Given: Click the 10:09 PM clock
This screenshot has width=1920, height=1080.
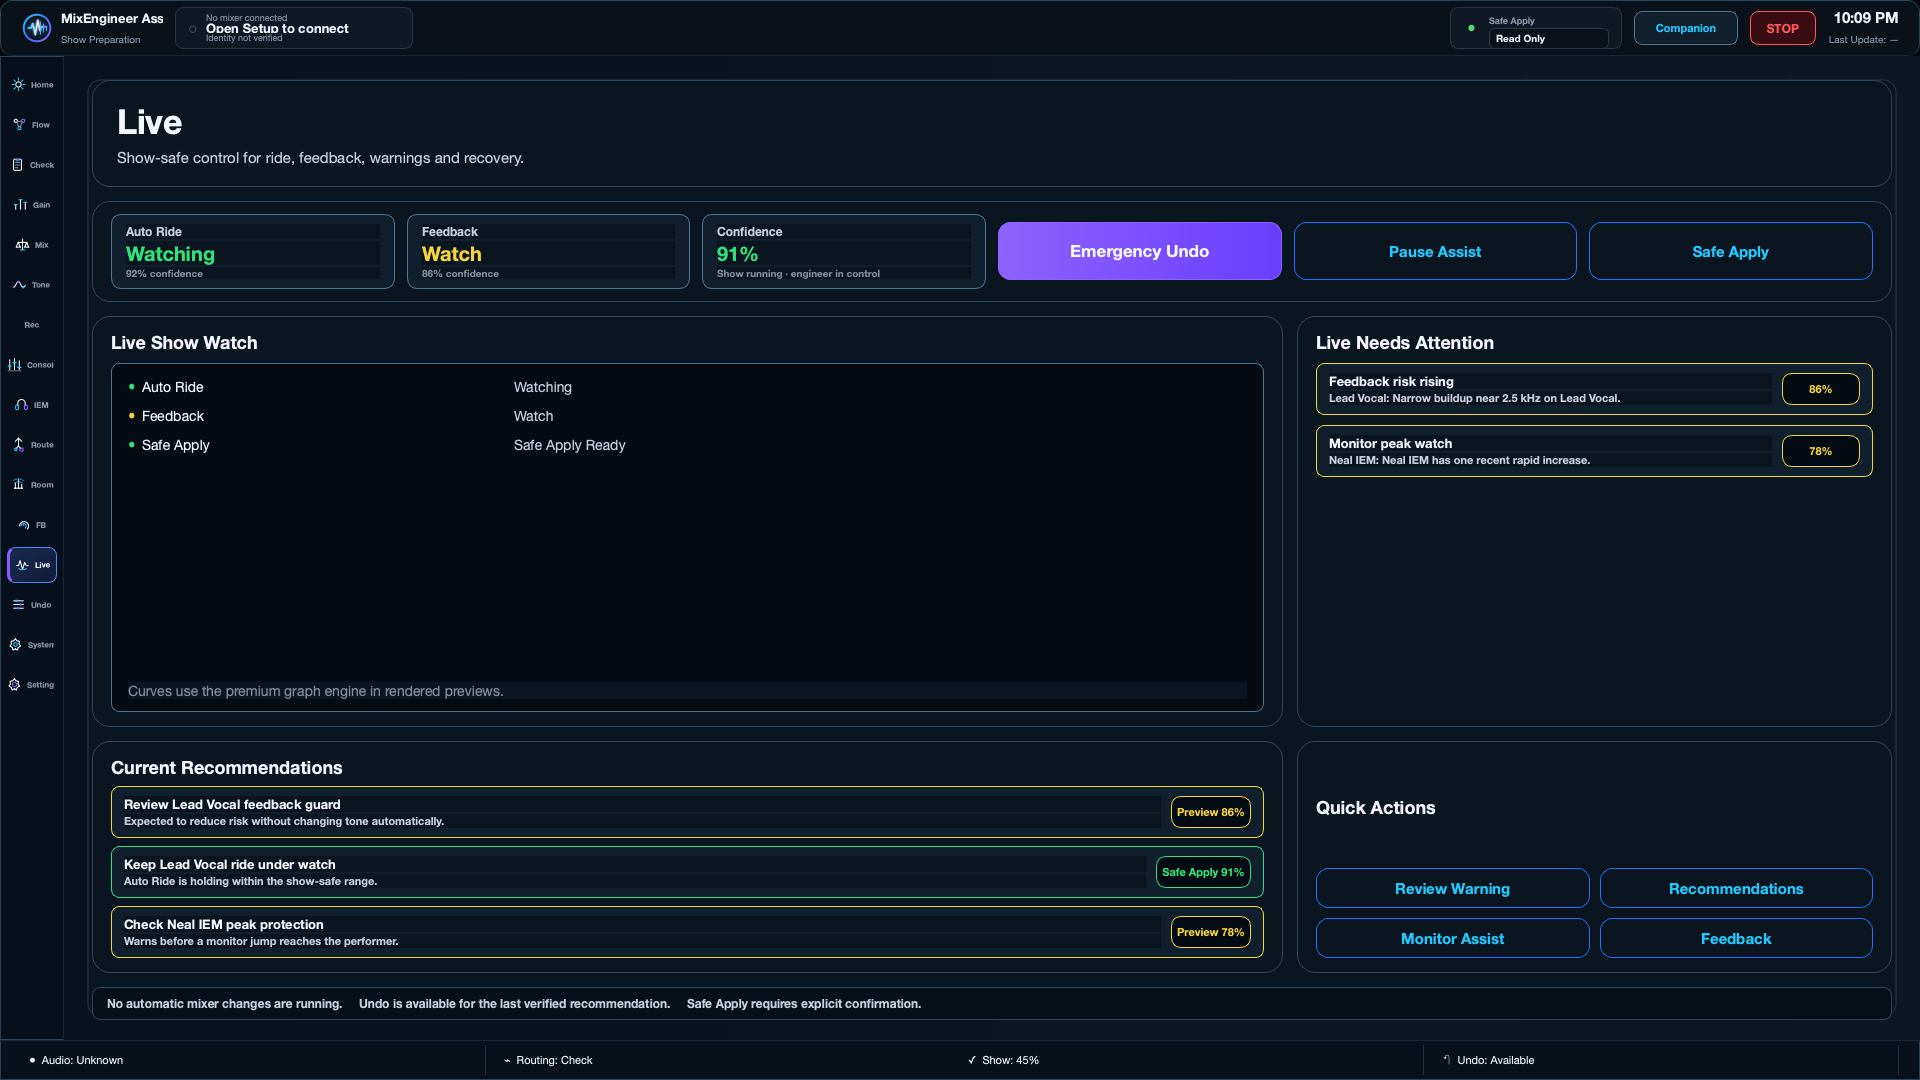Looking at the screenshot, I should [1865, 18].
